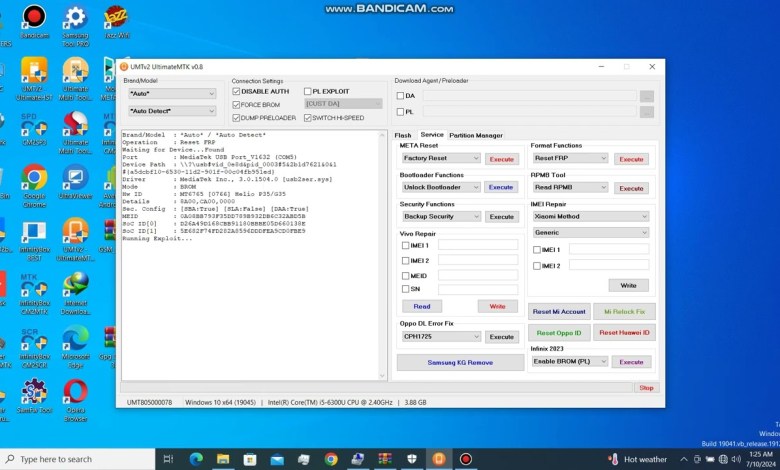This screenshot has width=780, height=470.
Task: Click the Mi Relock Fix button
Action: 624,311
